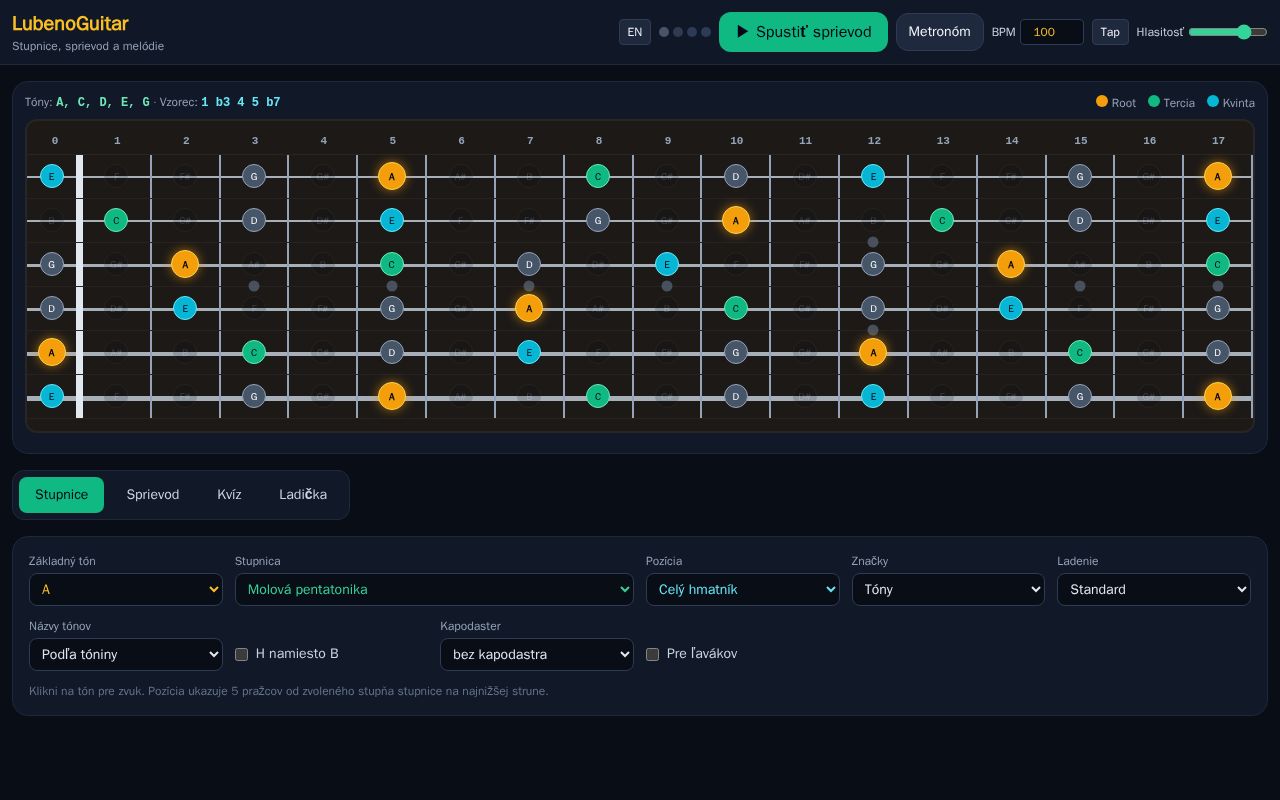Image resolution: width=1280 pixels, height=800 pixels.
Task: Expand the Kapodaster capo dropdown
Action: [537, 654]
